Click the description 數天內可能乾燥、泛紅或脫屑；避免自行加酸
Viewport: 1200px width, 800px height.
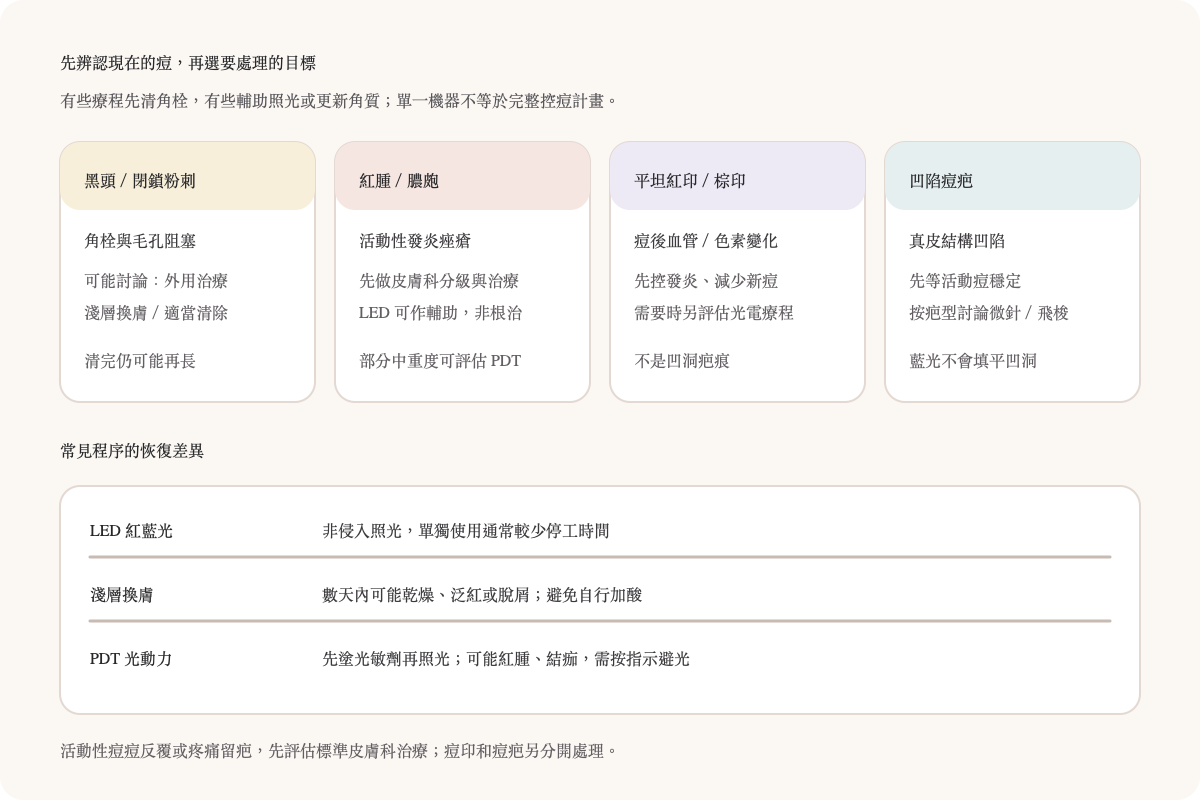tap(482, 595)
